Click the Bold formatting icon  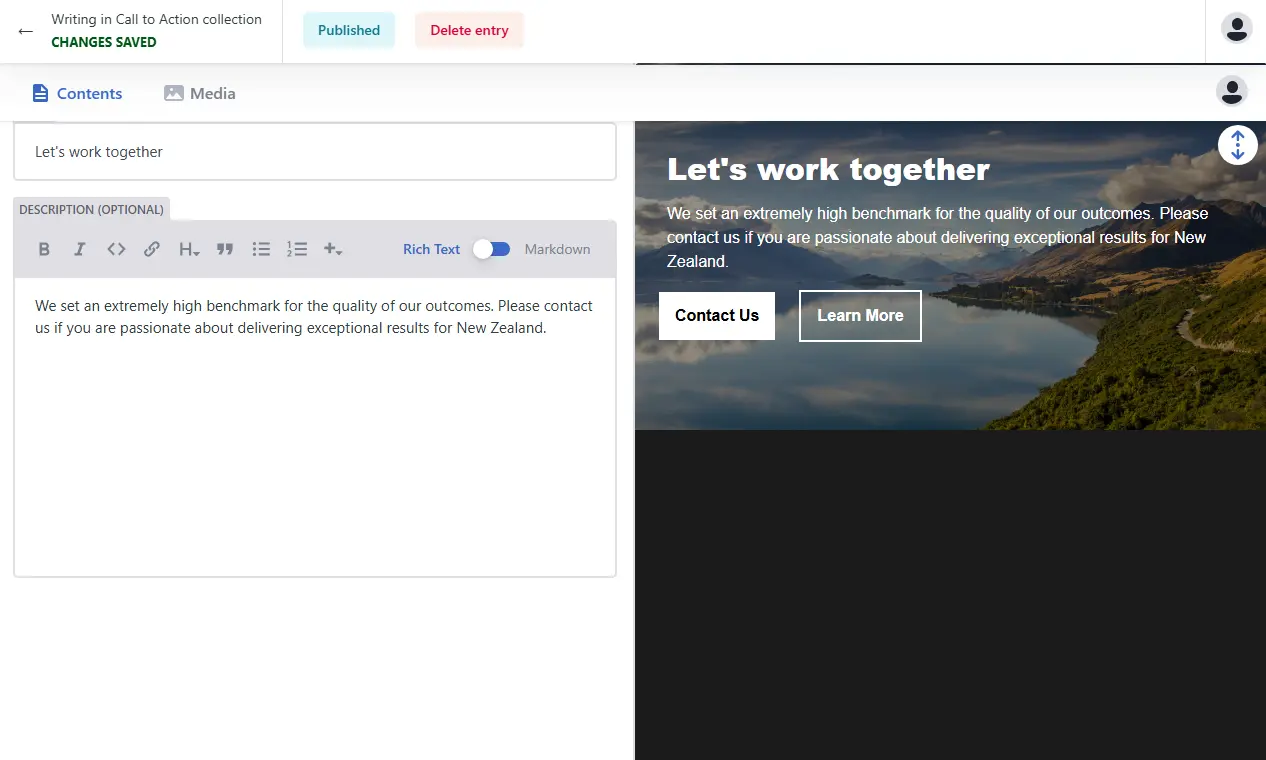coord(44,249)
